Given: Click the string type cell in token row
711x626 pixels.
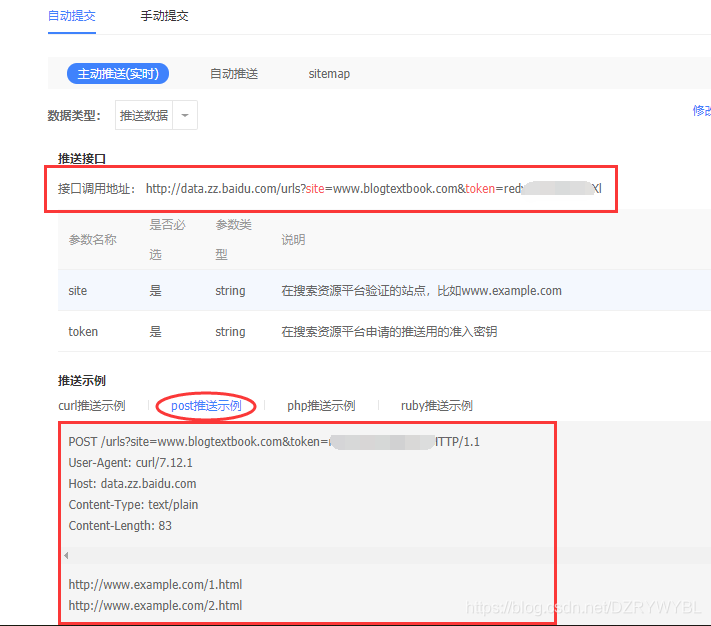Looking at the screenshot, I should tap(230, 331).
